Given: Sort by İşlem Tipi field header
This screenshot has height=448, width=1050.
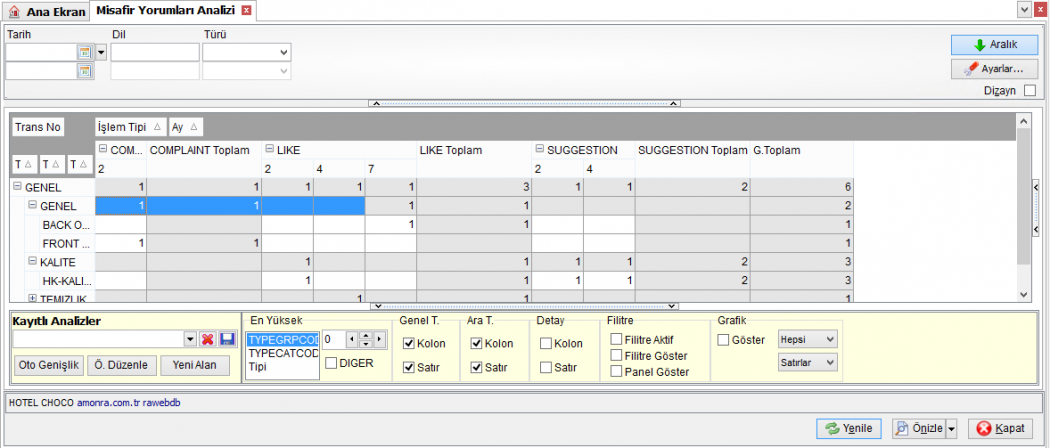Looking at the screenshot, I should (x=131, y=127).
